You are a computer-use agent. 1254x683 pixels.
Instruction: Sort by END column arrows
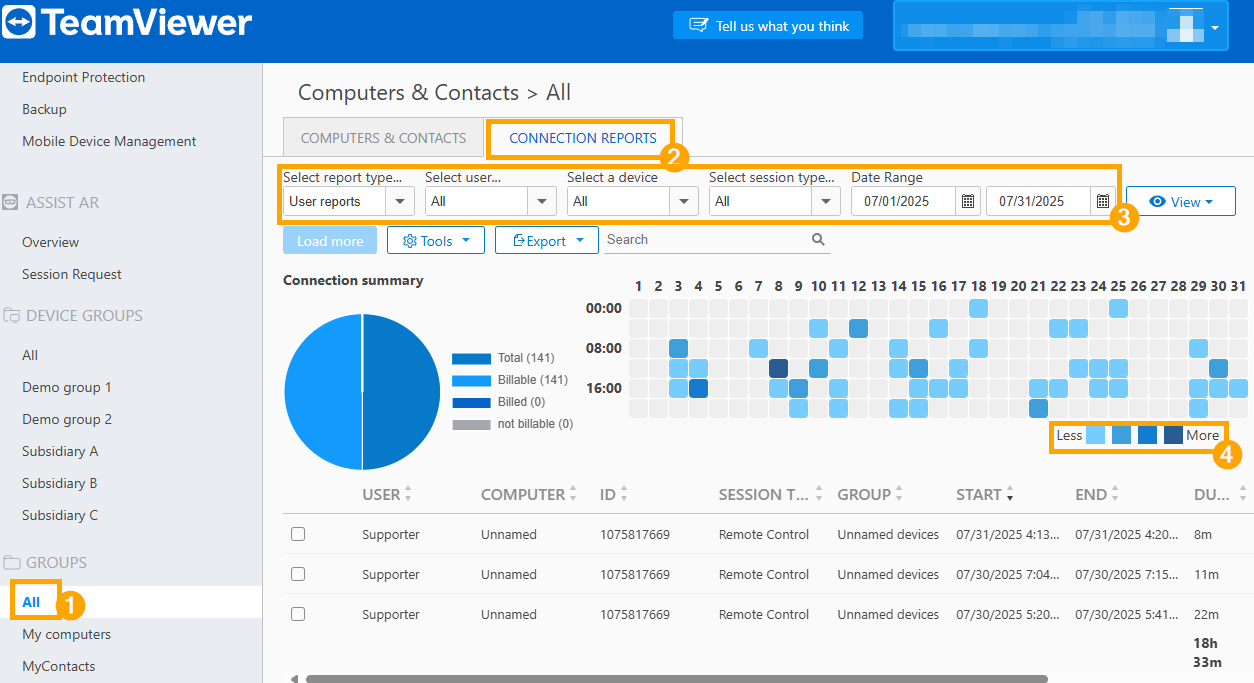1115,494
